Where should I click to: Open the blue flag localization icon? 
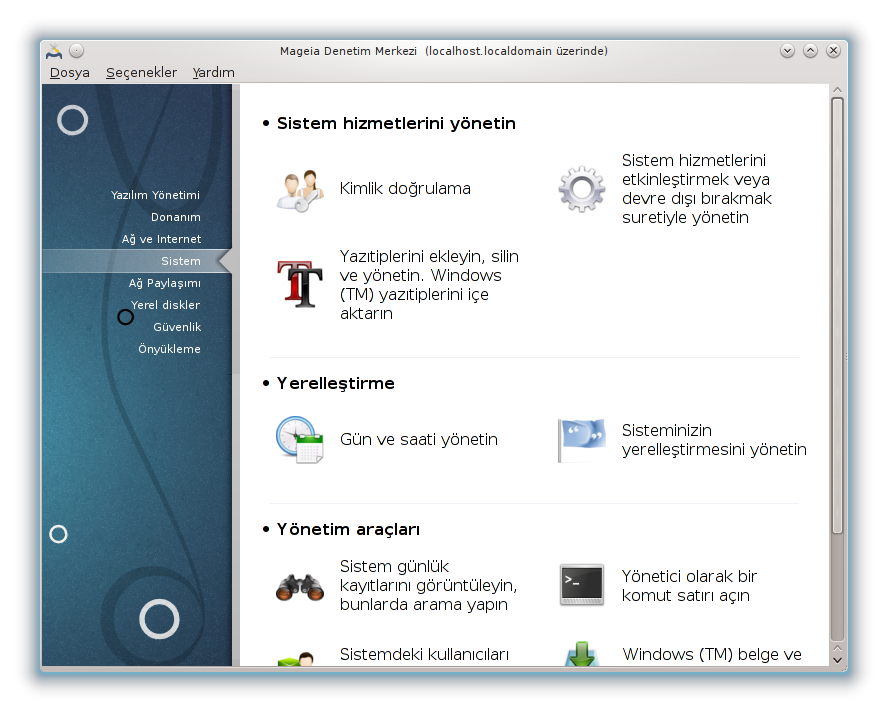click(x=582, y=440)
